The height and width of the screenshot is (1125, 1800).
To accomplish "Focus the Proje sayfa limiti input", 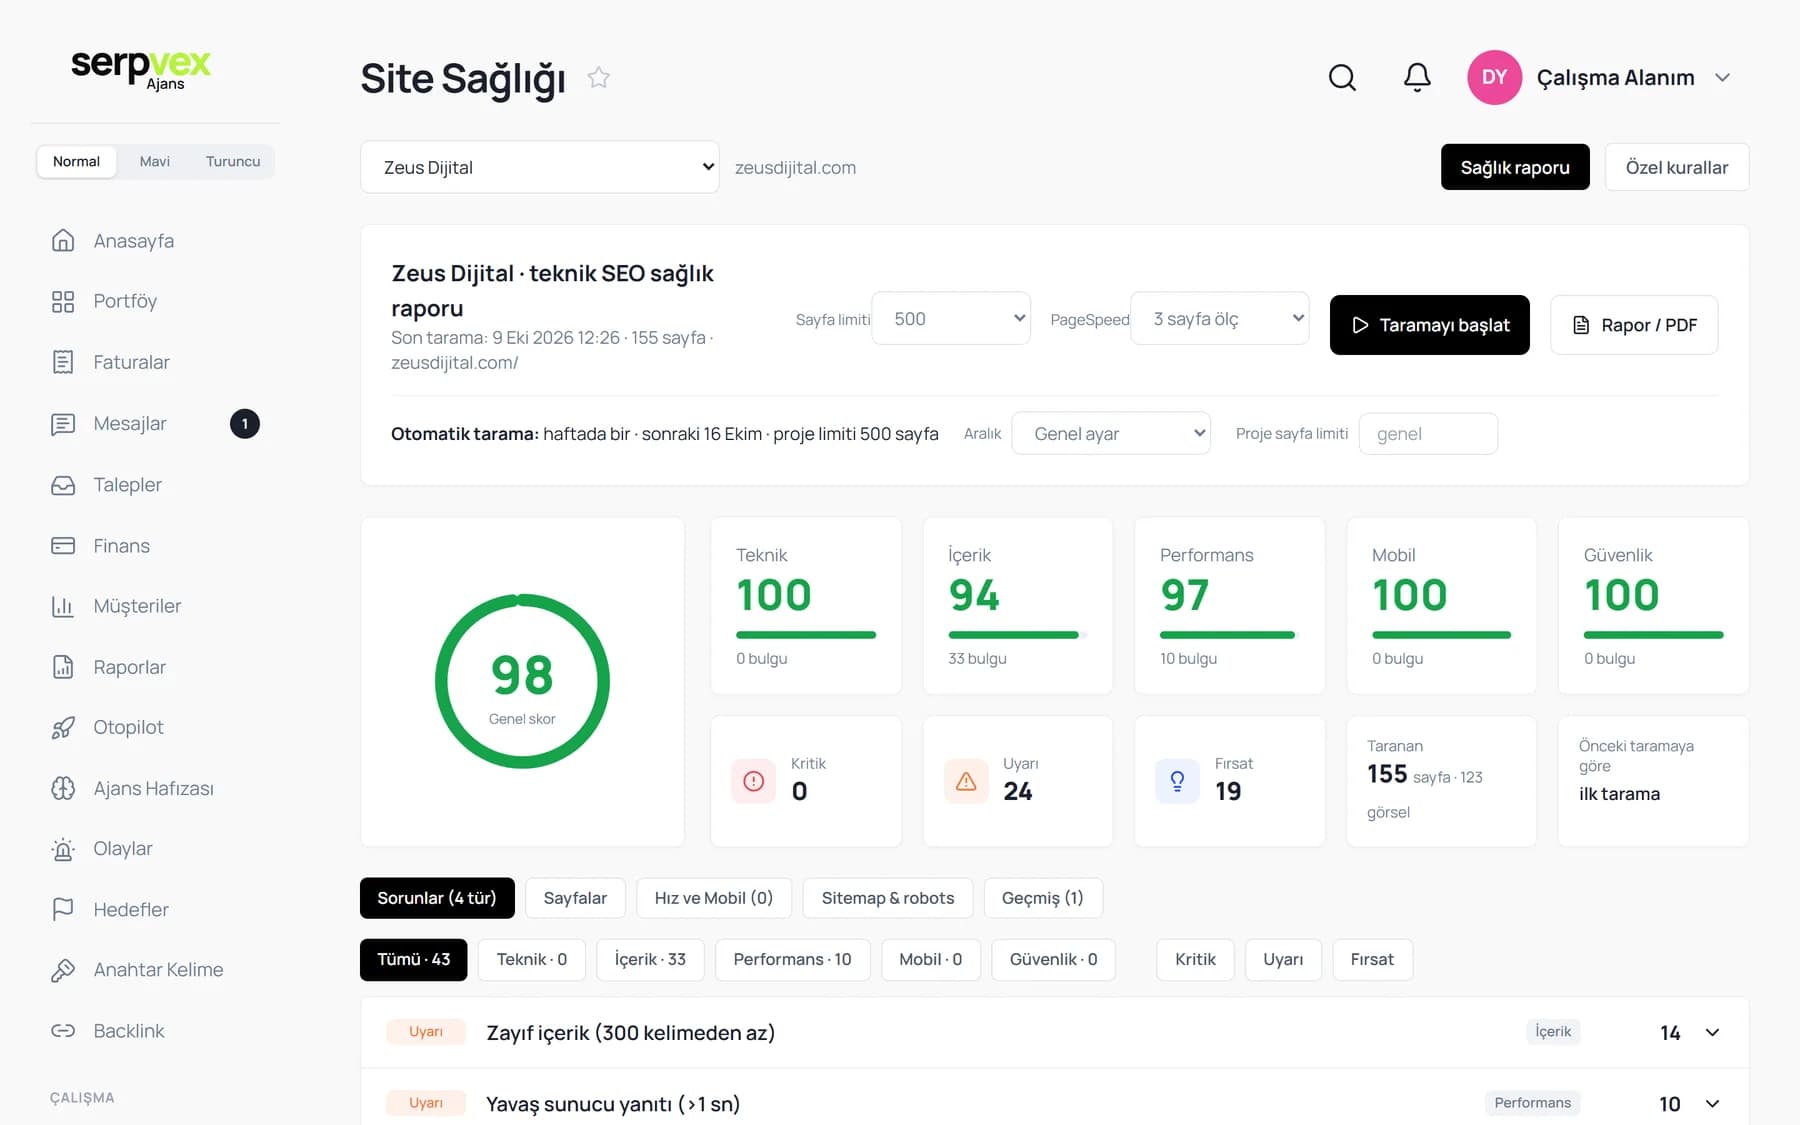I will point(1428,434).
